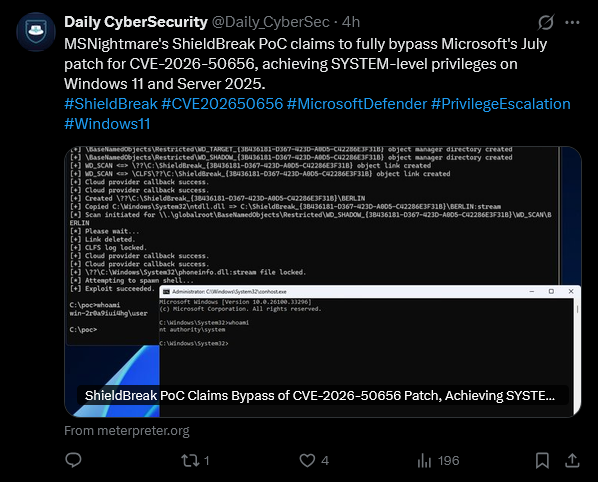Viewport: 598px width, 482px height.
Task: Visit the From meterpreter.org source link
Action: (x=127, y=431)
